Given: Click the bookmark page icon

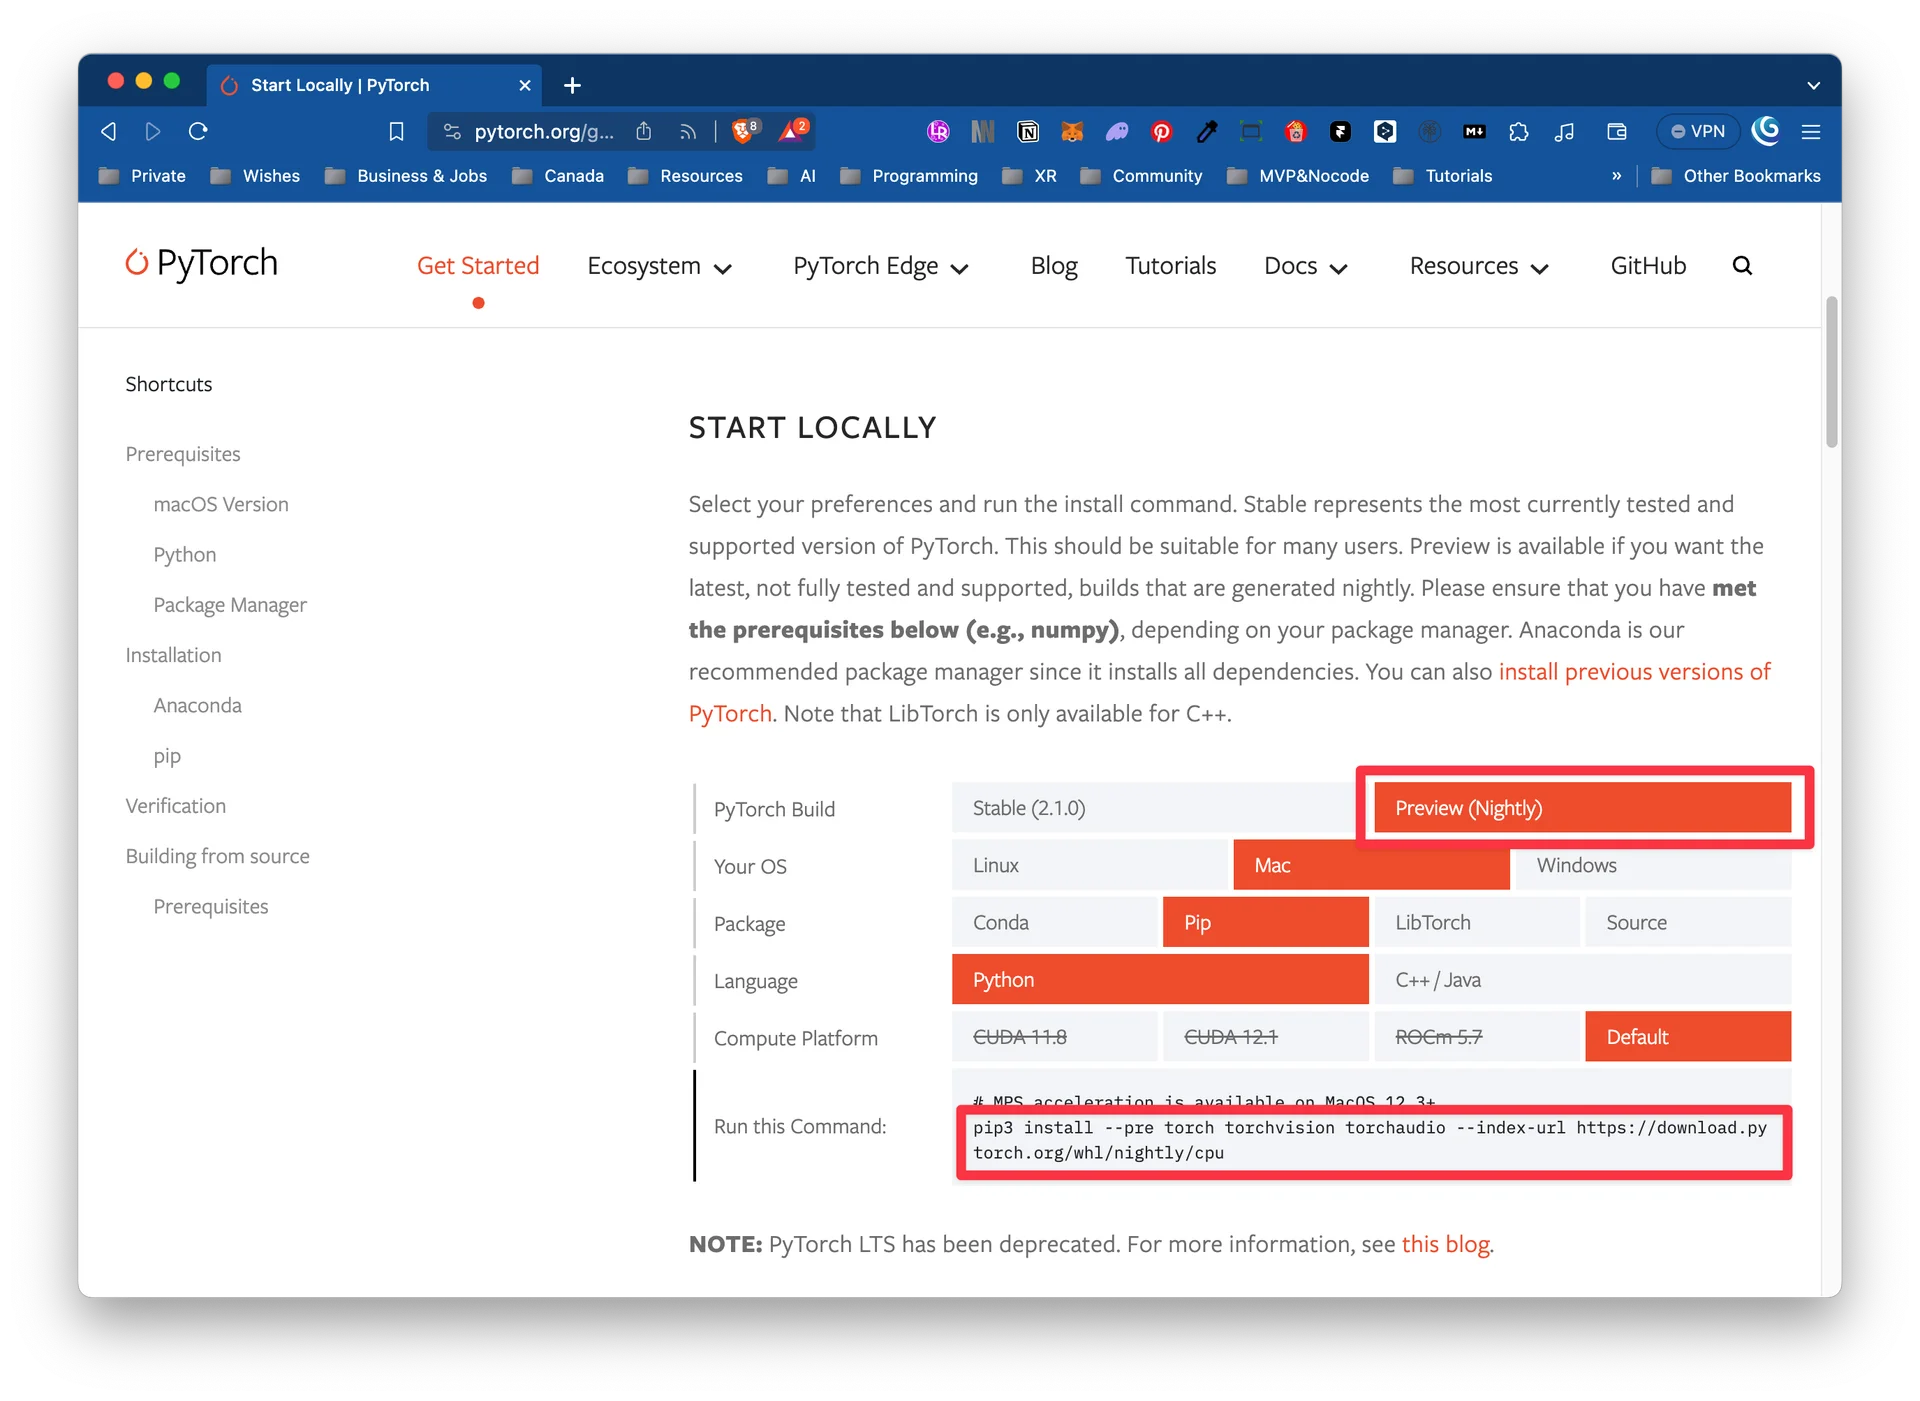Looking at the screenshot, I should coord(396,131).
